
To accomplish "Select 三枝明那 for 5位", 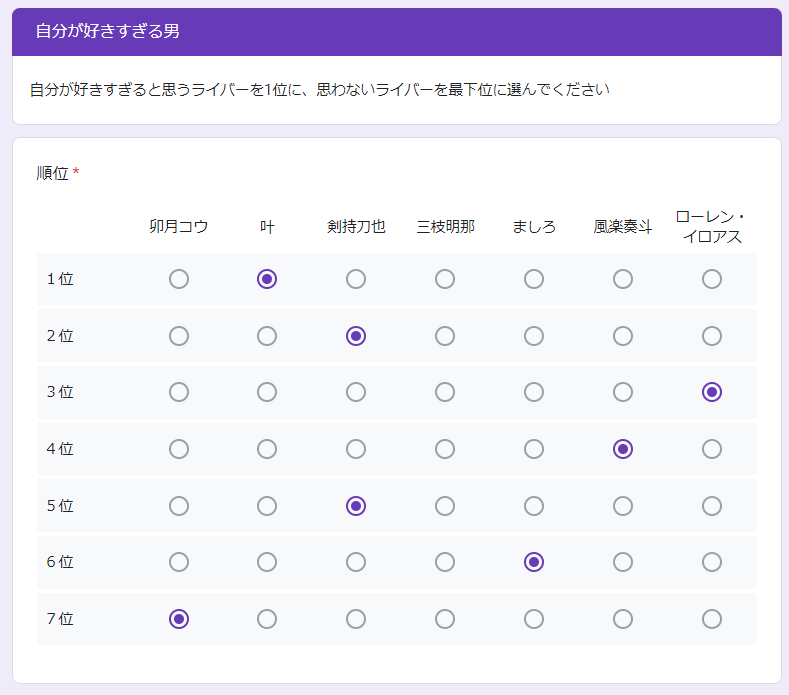I will [445, 506].
